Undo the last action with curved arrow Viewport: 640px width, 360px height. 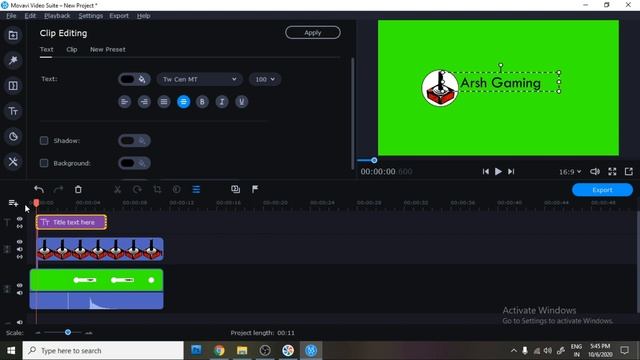[39, 189]
